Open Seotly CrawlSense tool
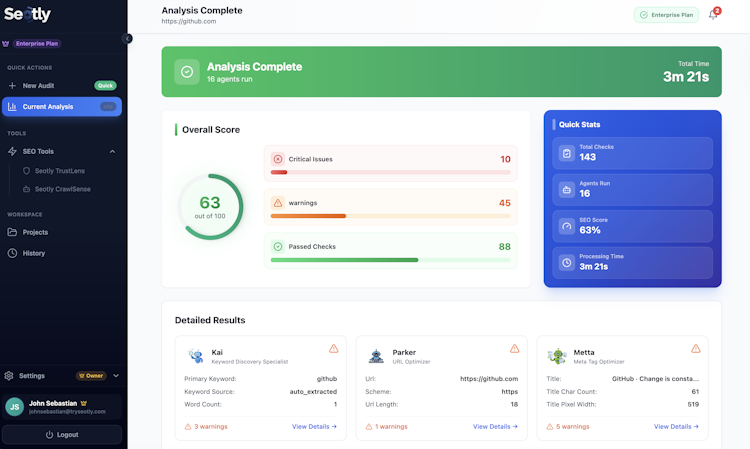This screenshot has height=449, width=750. 63,189
